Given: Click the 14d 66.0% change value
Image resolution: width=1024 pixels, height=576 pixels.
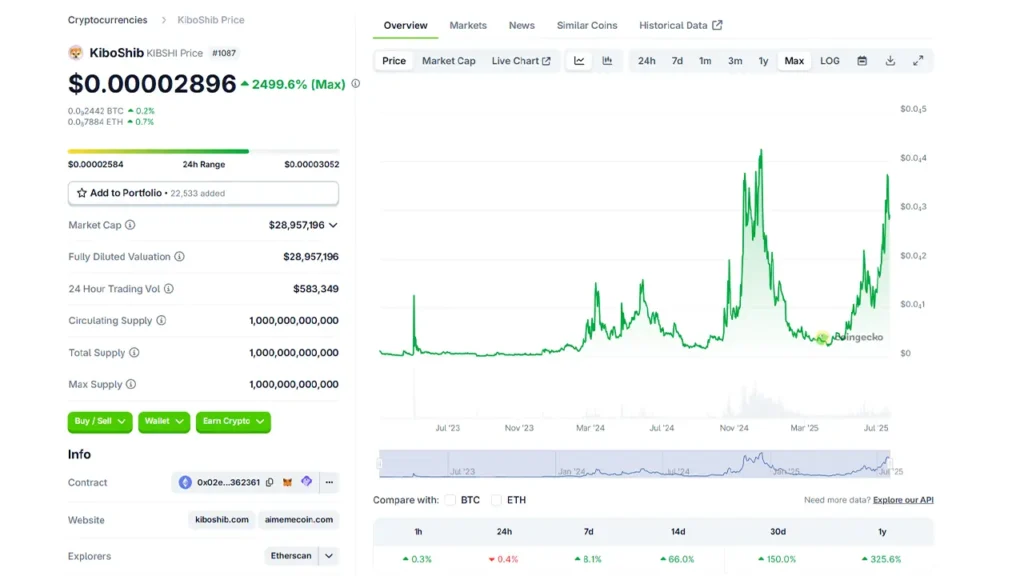Looking at the screenshot, I should click(x=677, y=560).
